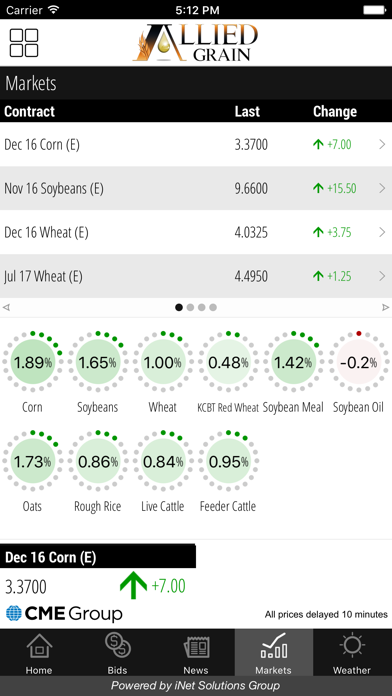Tap the CME Group logo

pos(64,613)
